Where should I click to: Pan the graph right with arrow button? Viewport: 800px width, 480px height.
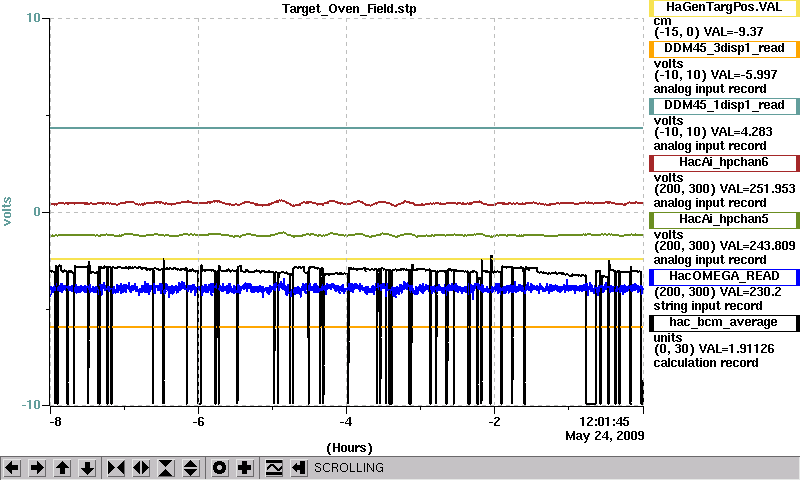[x=37, y=468]
